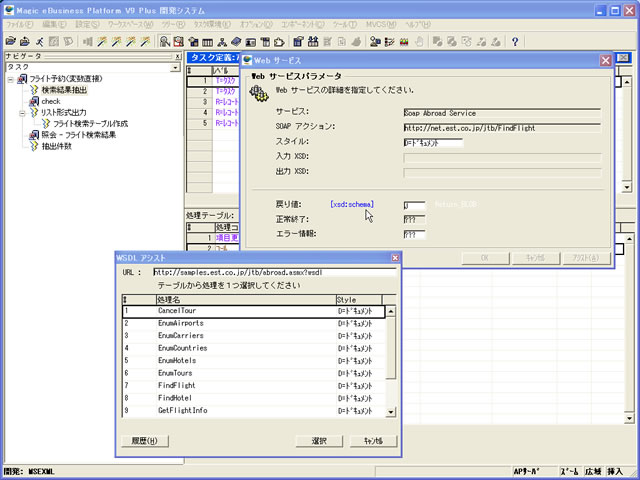
Task: Click the open folder icon in the toolbar
Action: (x=11, y=41)
